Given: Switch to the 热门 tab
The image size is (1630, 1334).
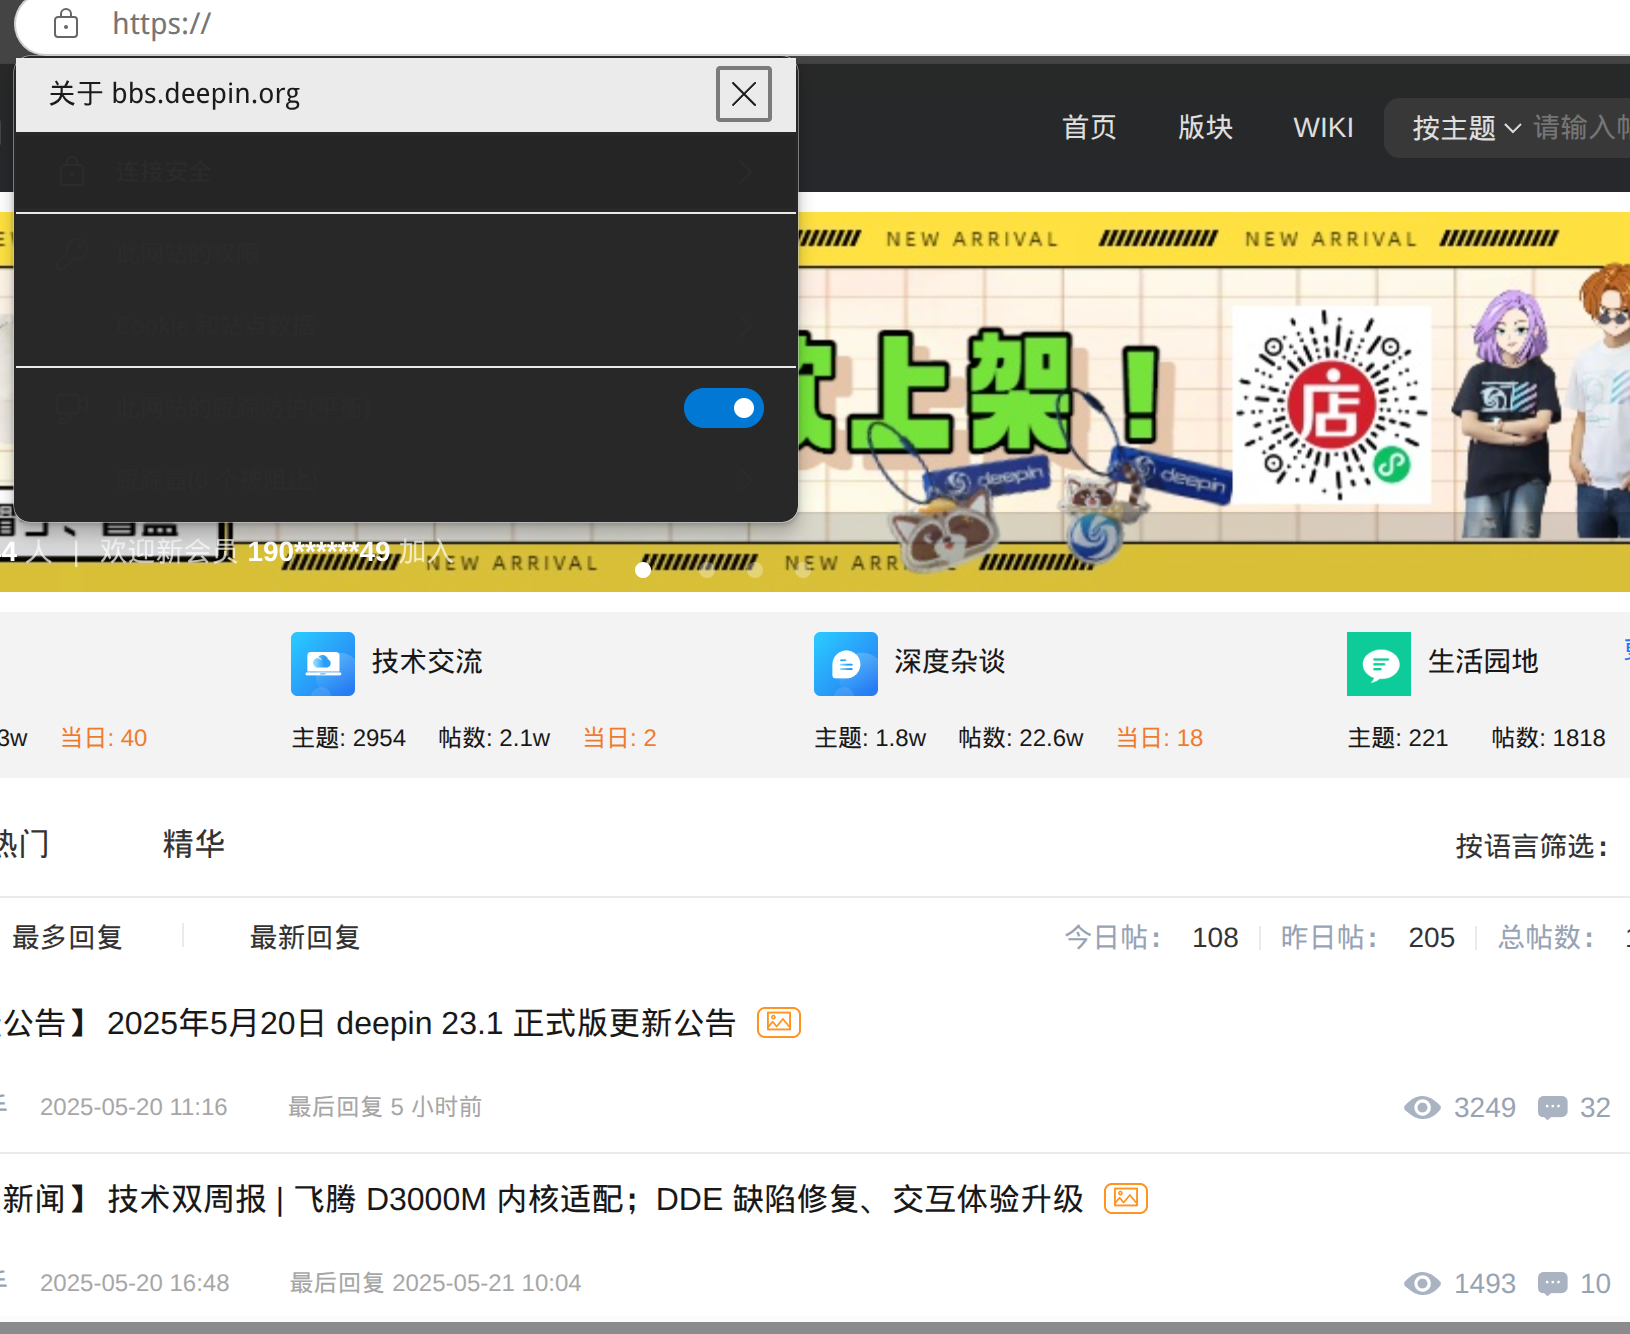Looking at the screenshot, I should pos(22,844).
